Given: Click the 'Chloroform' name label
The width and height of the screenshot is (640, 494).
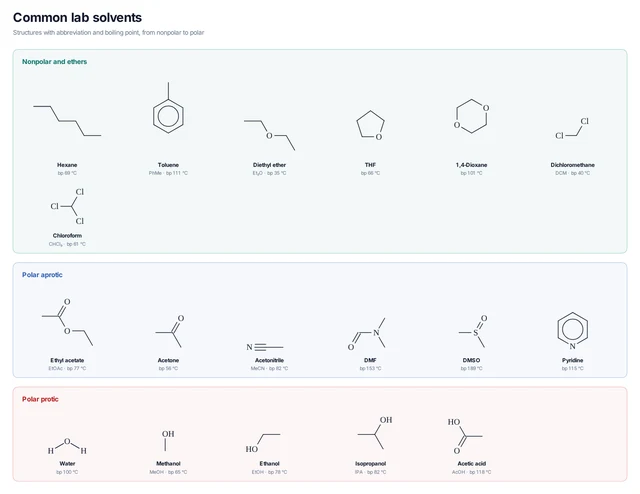Looking at the screenshot, I should point(67,236).
